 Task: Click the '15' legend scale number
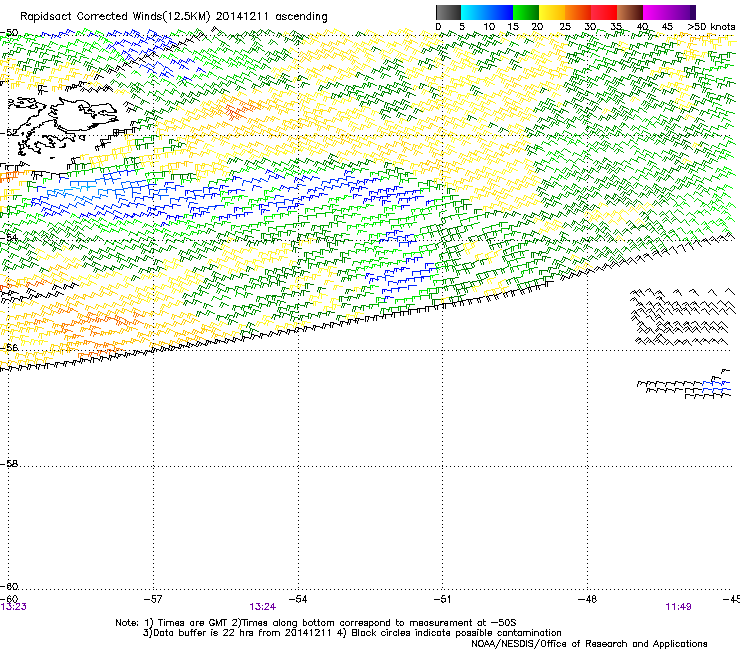pos(513,27)
